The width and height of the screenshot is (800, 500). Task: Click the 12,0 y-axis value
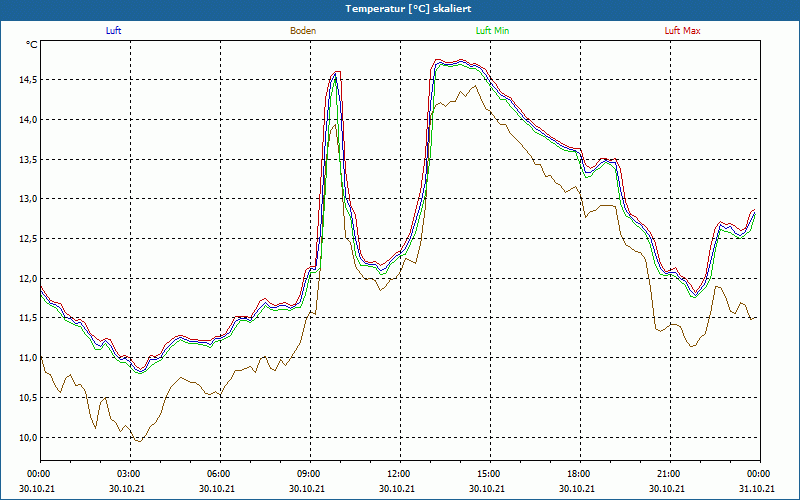(x=28, y=278)
